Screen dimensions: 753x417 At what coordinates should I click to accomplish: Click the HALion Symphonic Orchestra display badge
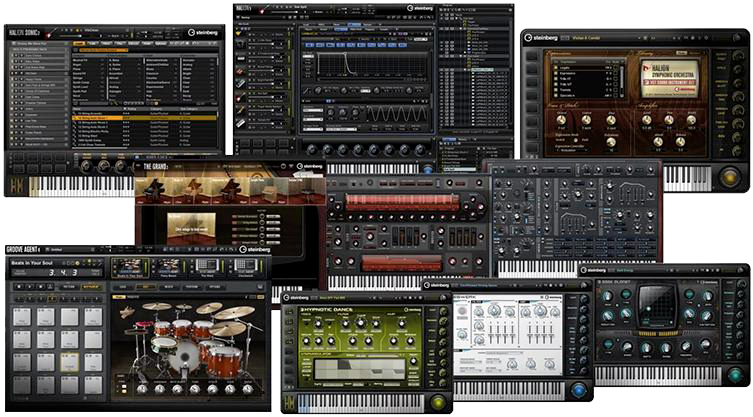pos(670,78)
